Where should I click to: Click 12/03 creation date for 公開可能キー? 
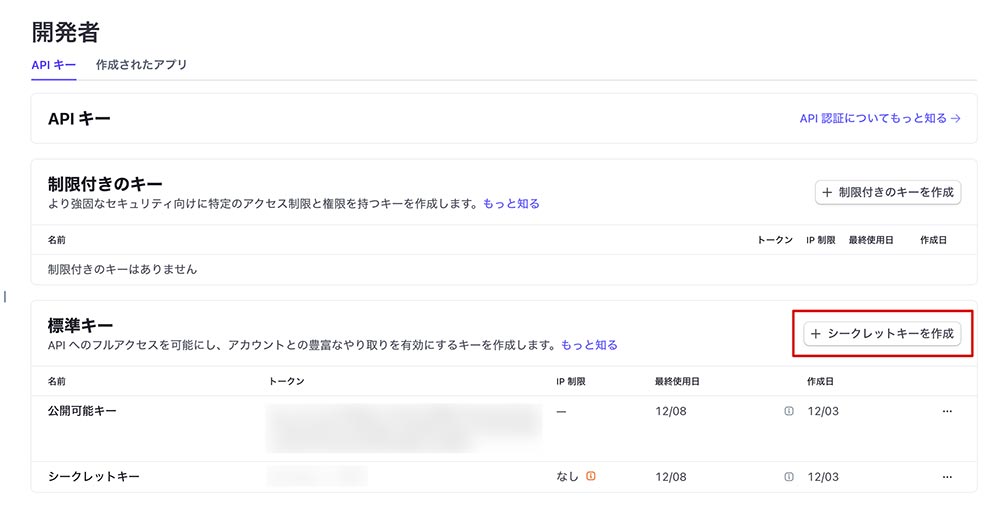pyautogui.click(x=823, y=411)
